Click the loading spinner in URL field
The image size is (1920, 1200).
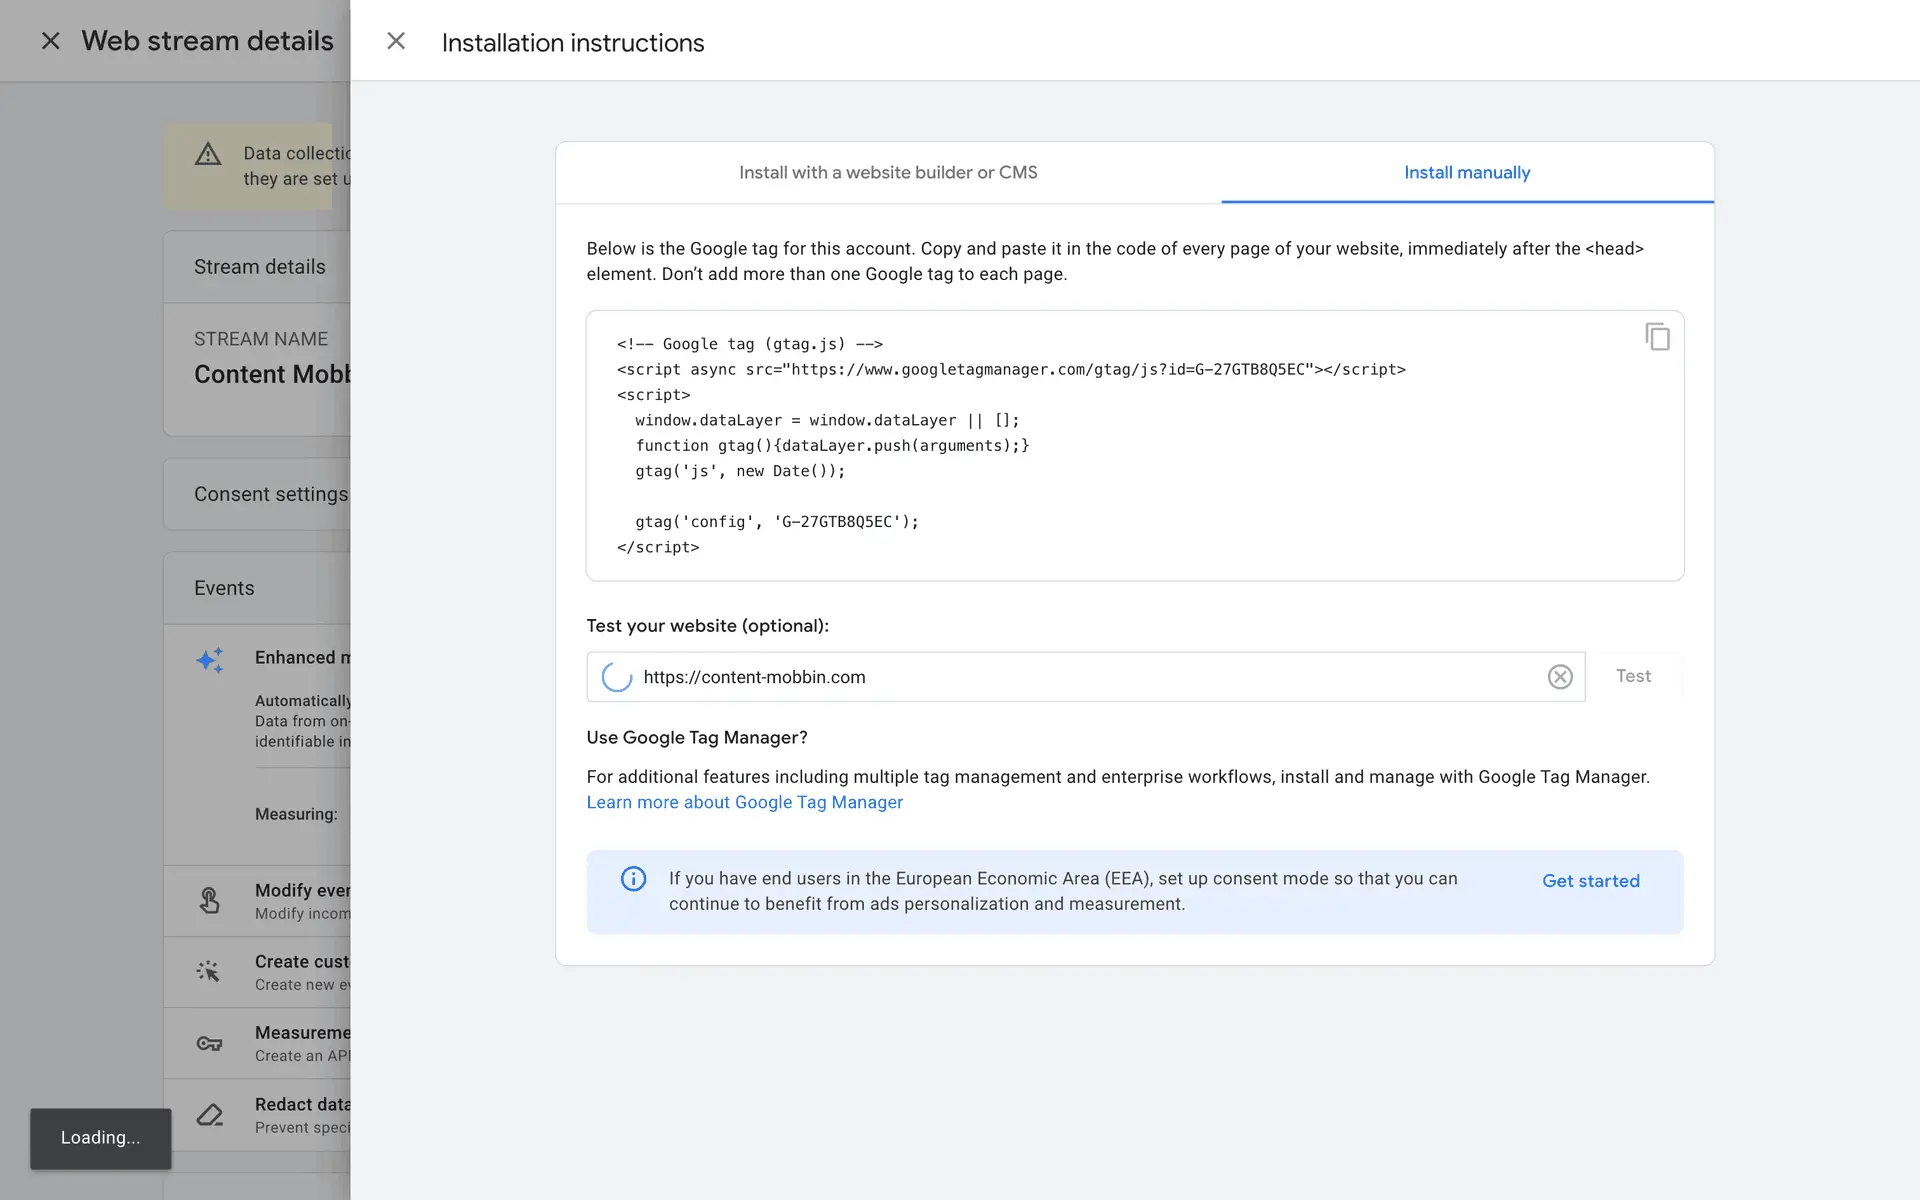[x=616, y=677]
